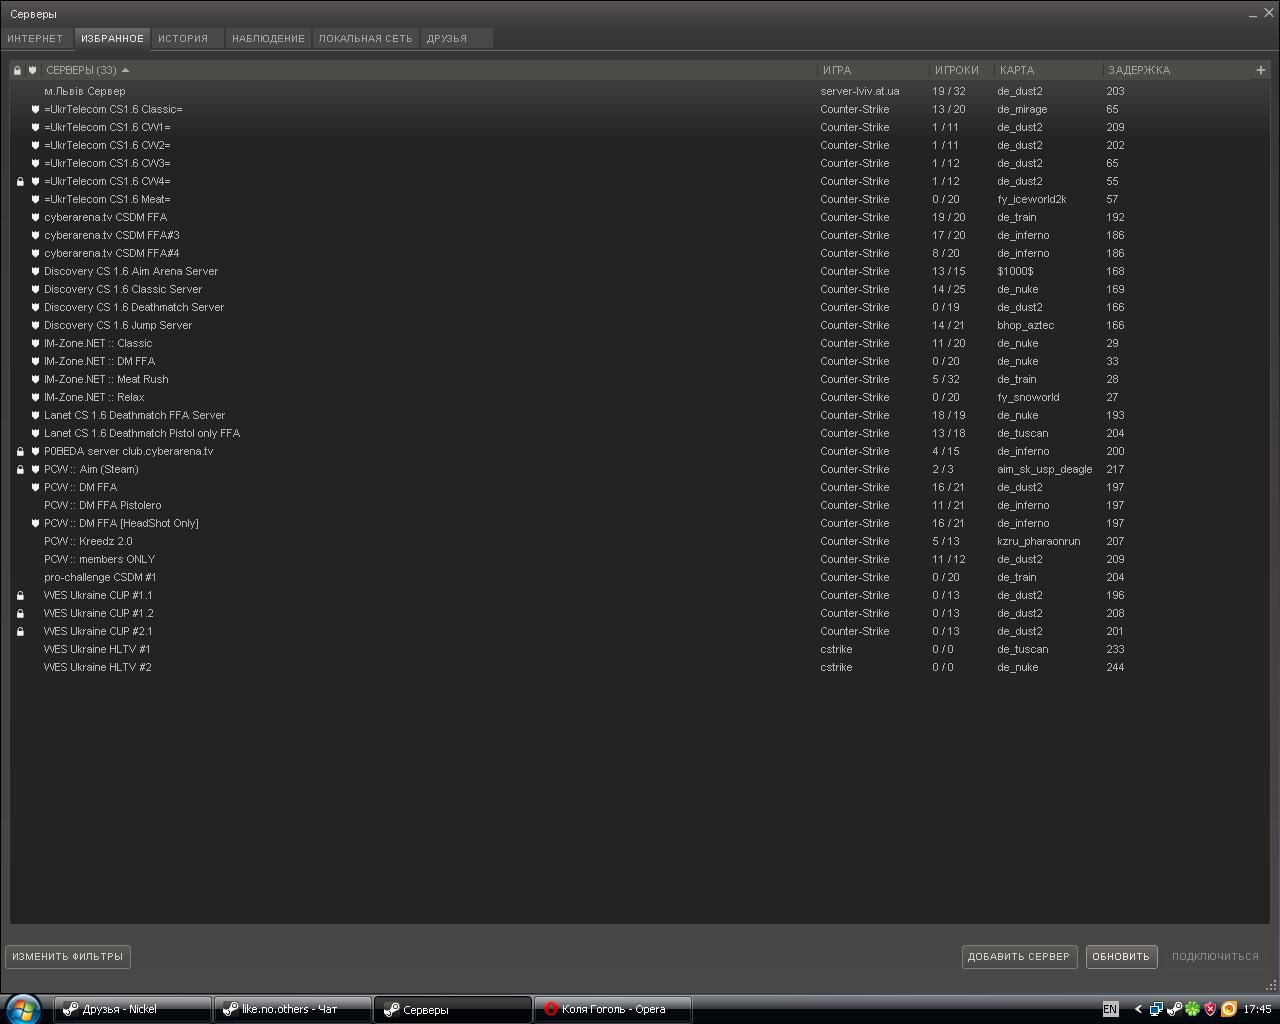Switch to the Локальная сеть tab
This screenshot has height=1024, width=1280.
(365, 38)
